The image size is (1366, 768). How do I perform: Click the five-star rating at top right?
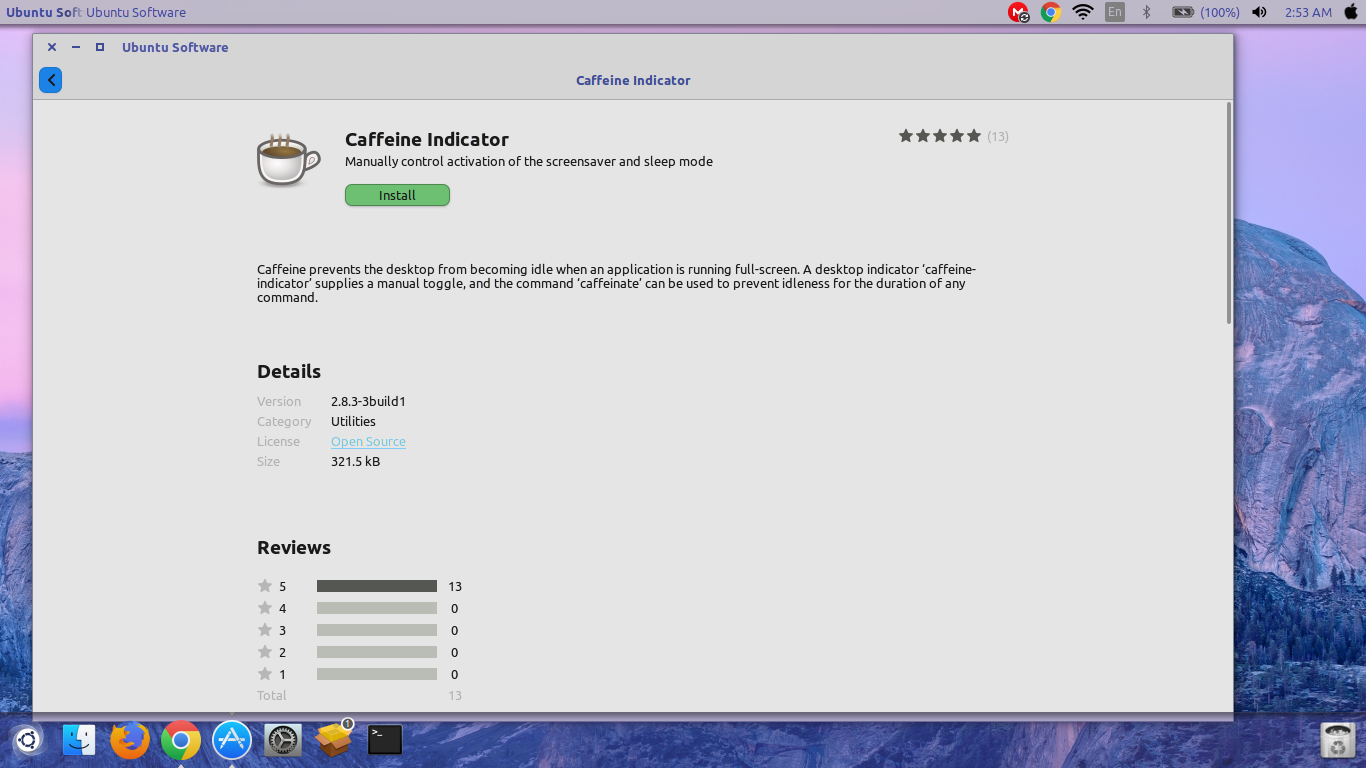point(940,136)
